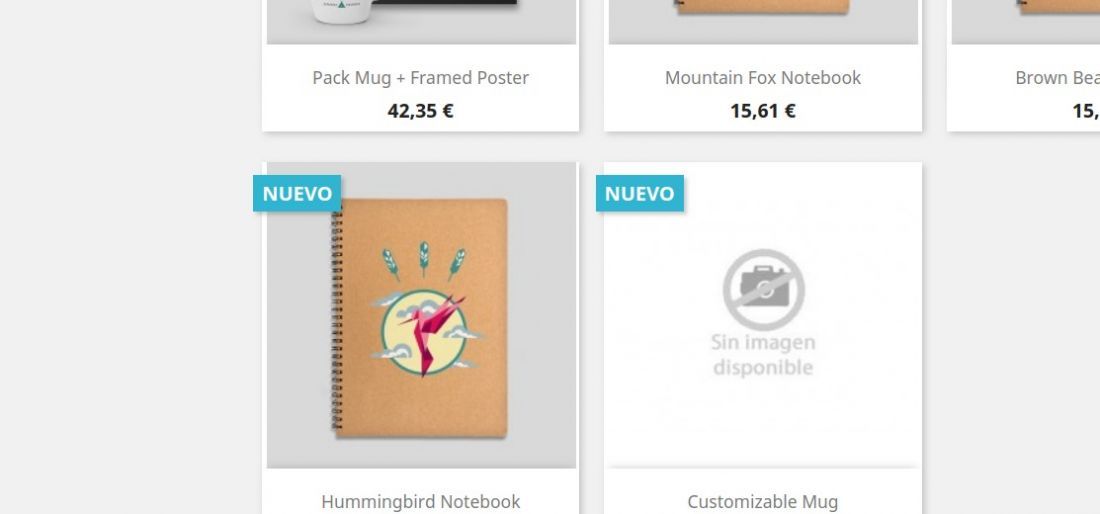1100x514 pixels.
Task: Click the 42,35 € price label
Action: coord(420,111)
